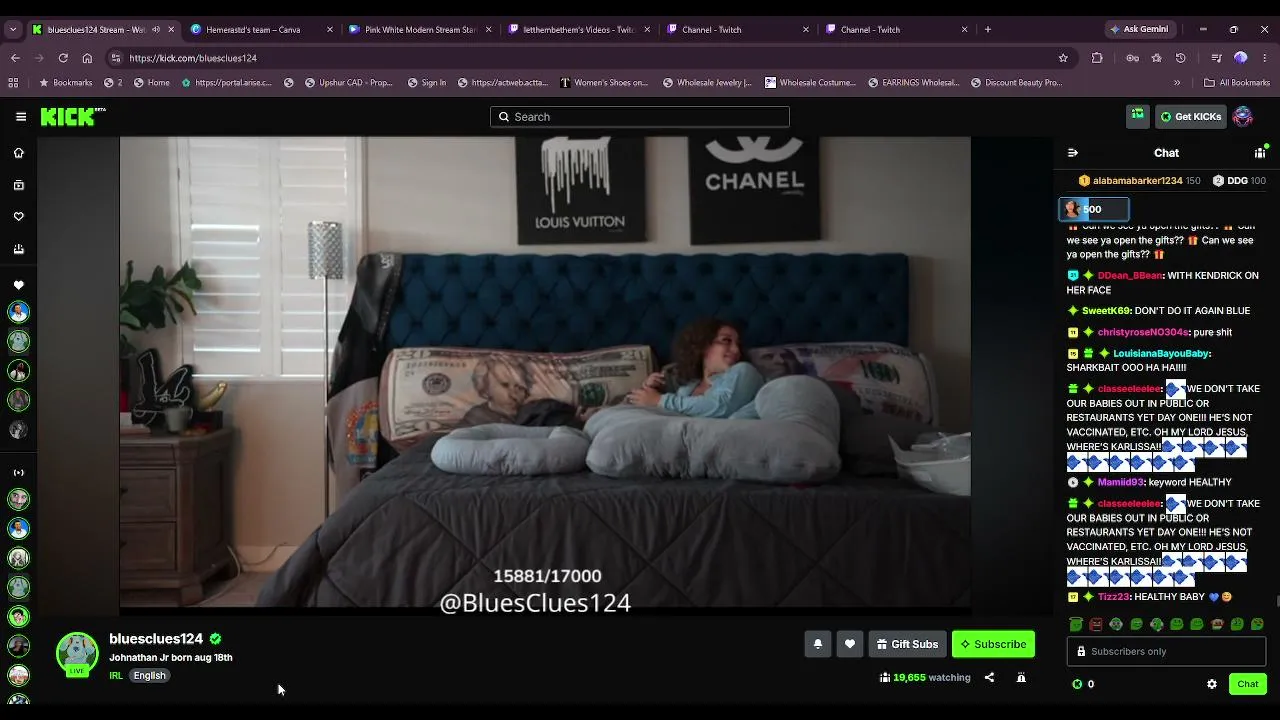Open the Chrome profile avatar
The height and width of the screenshot is (720, 1280).
[x=1241, y=58]
